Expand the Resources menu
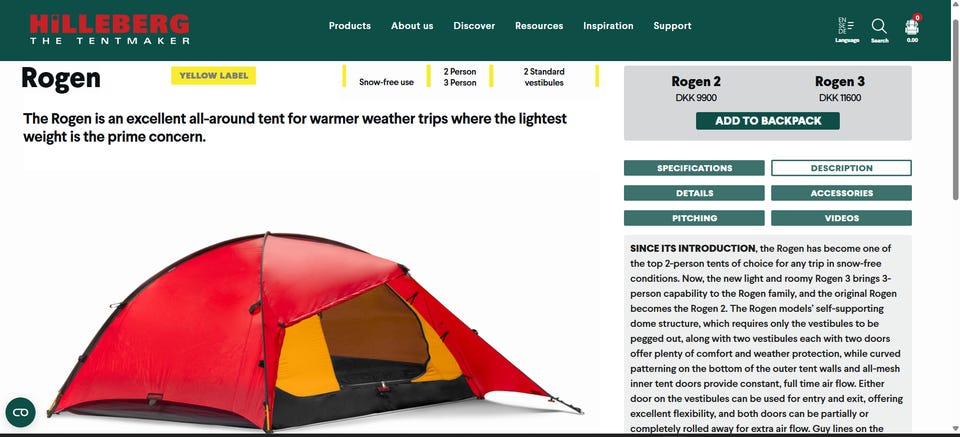Screen dimensions: 960x437 pyautogui.click(x=539, y=26)
